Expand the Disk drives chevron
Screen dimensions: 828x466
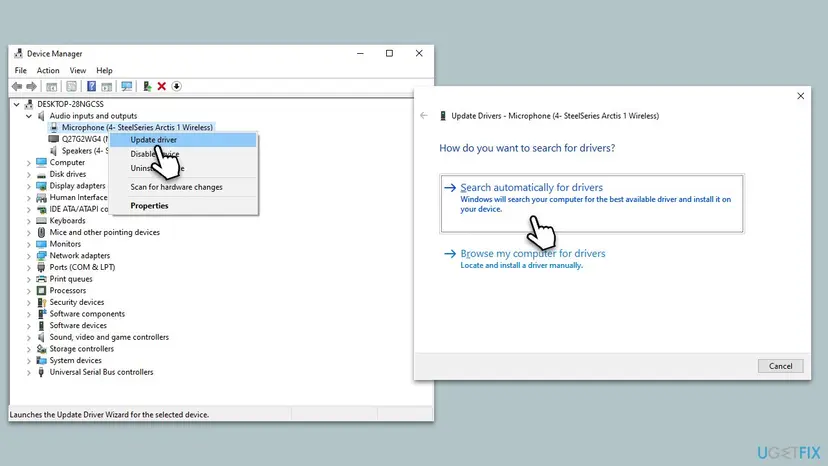point(29,174)
